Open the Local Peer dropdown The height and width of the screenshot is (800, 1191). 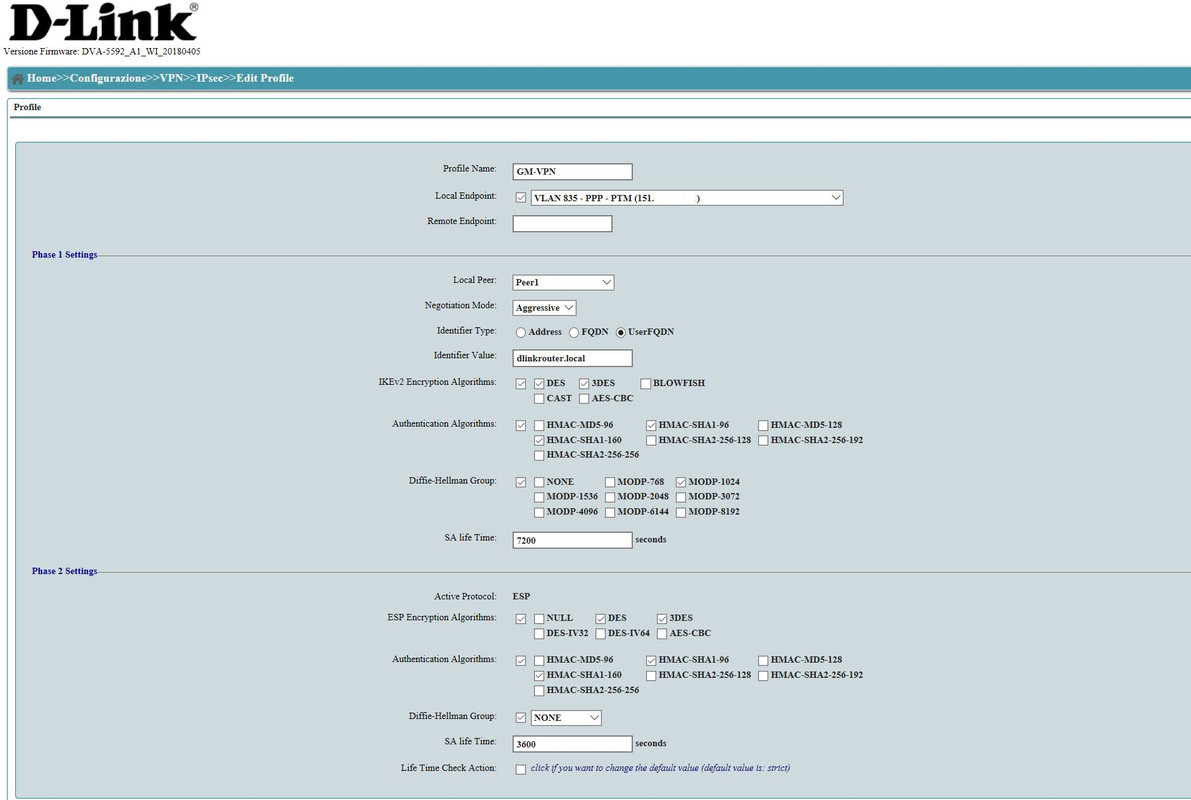pos(563,283)
